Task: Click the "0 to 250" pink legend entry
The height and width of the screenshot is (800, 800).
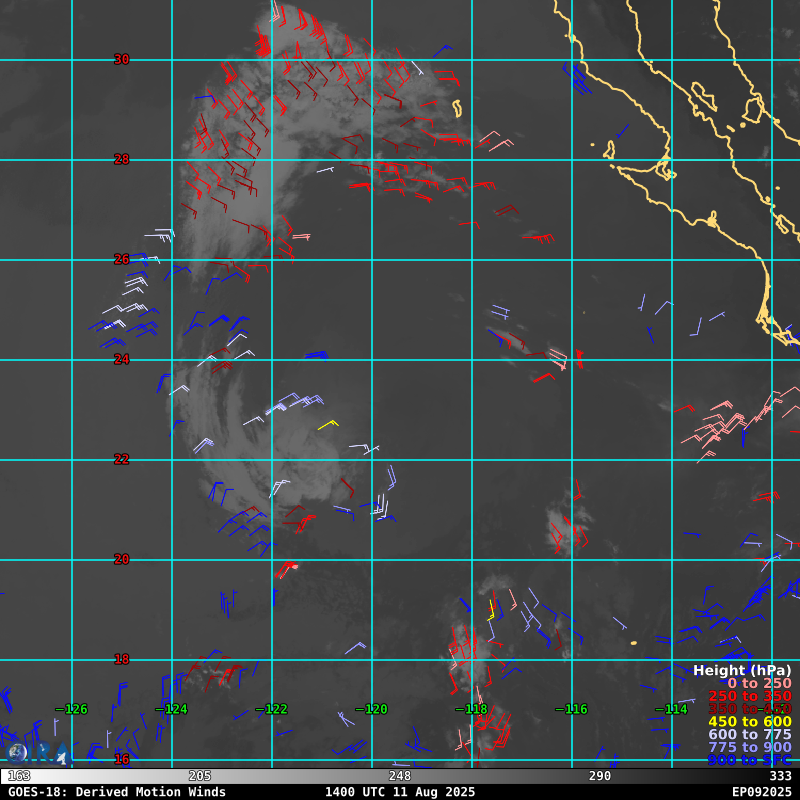Action: [x=759, y=683]
